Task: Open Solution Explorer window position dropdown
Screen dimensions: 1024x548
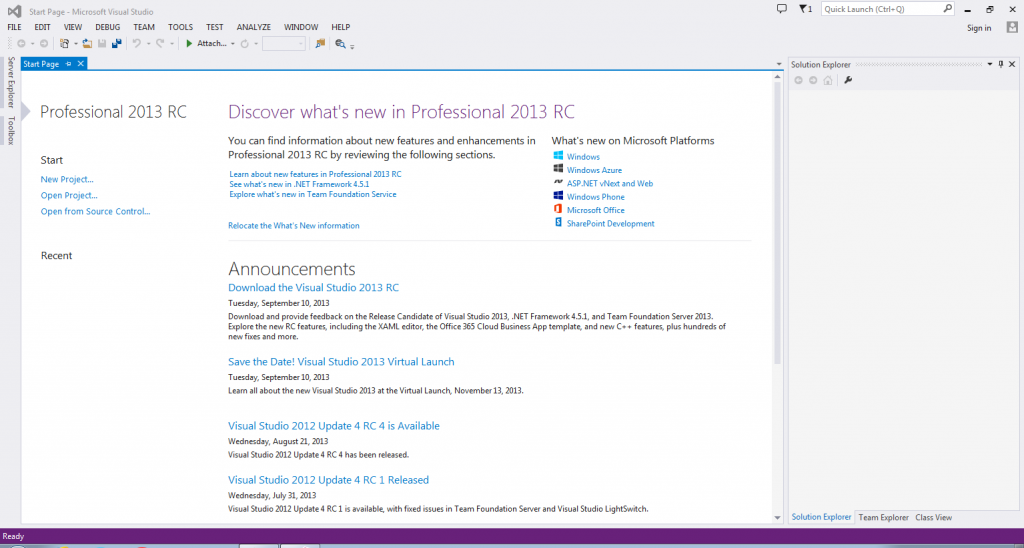Action: [x=990, y=64]
